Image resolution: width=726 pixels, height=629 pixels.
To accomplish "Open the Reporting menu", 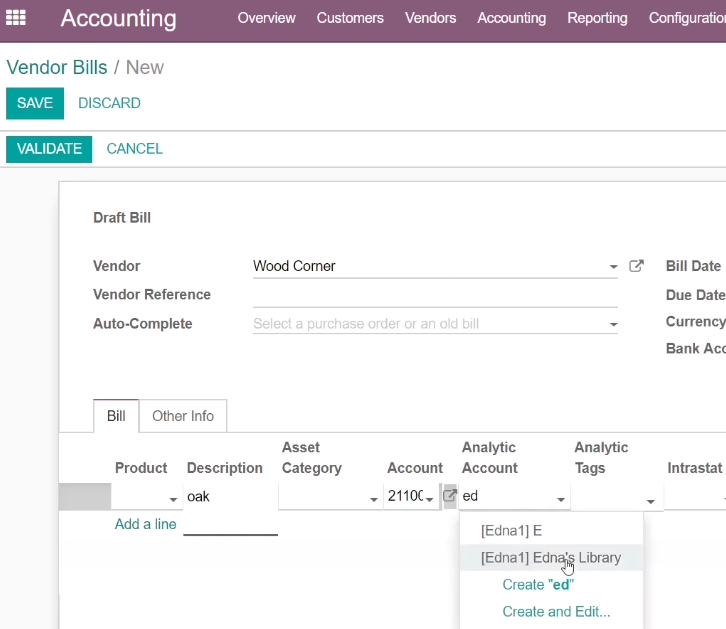I will point(597,18).
